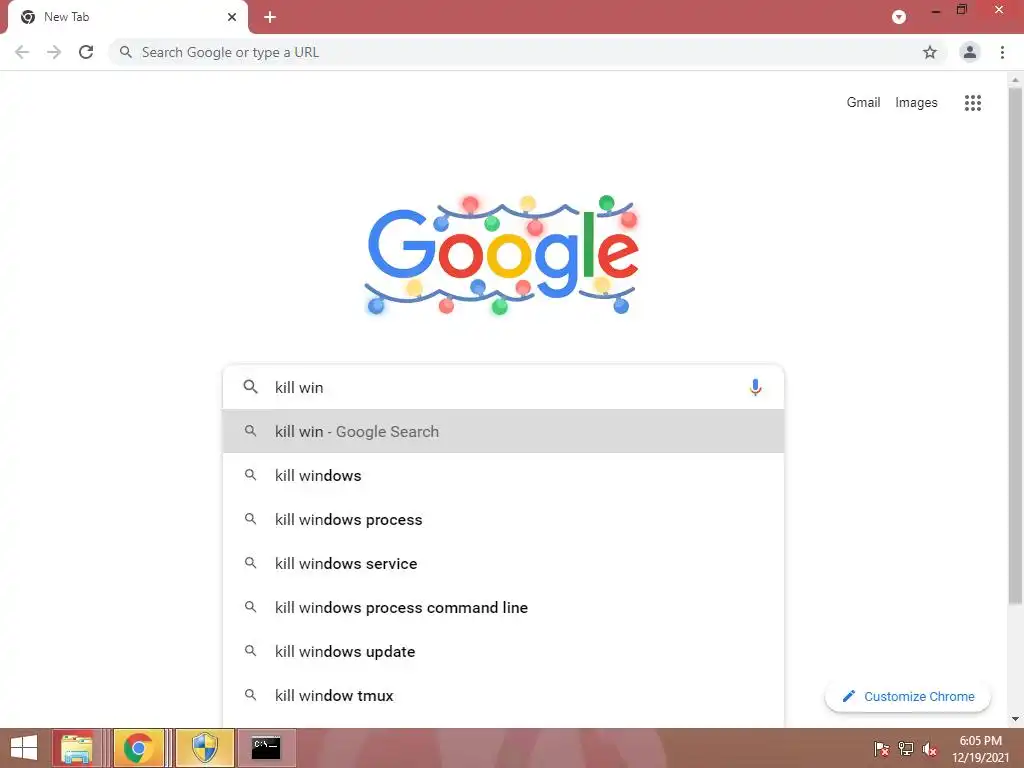The height and width of the screenshot is (768, 1024).
Task: Open a new tab with the plus
Action: coord(270,17)
